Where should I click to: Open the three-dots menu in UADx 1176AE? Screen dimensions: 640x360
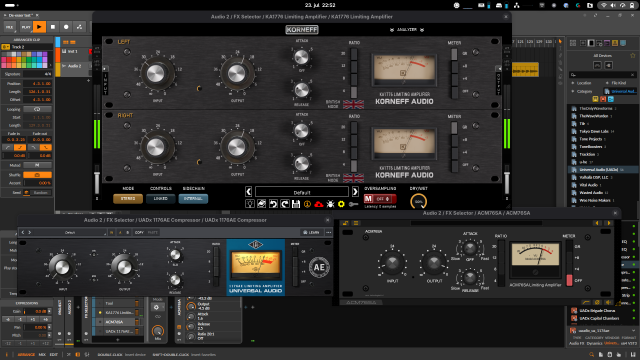[329, 232]
